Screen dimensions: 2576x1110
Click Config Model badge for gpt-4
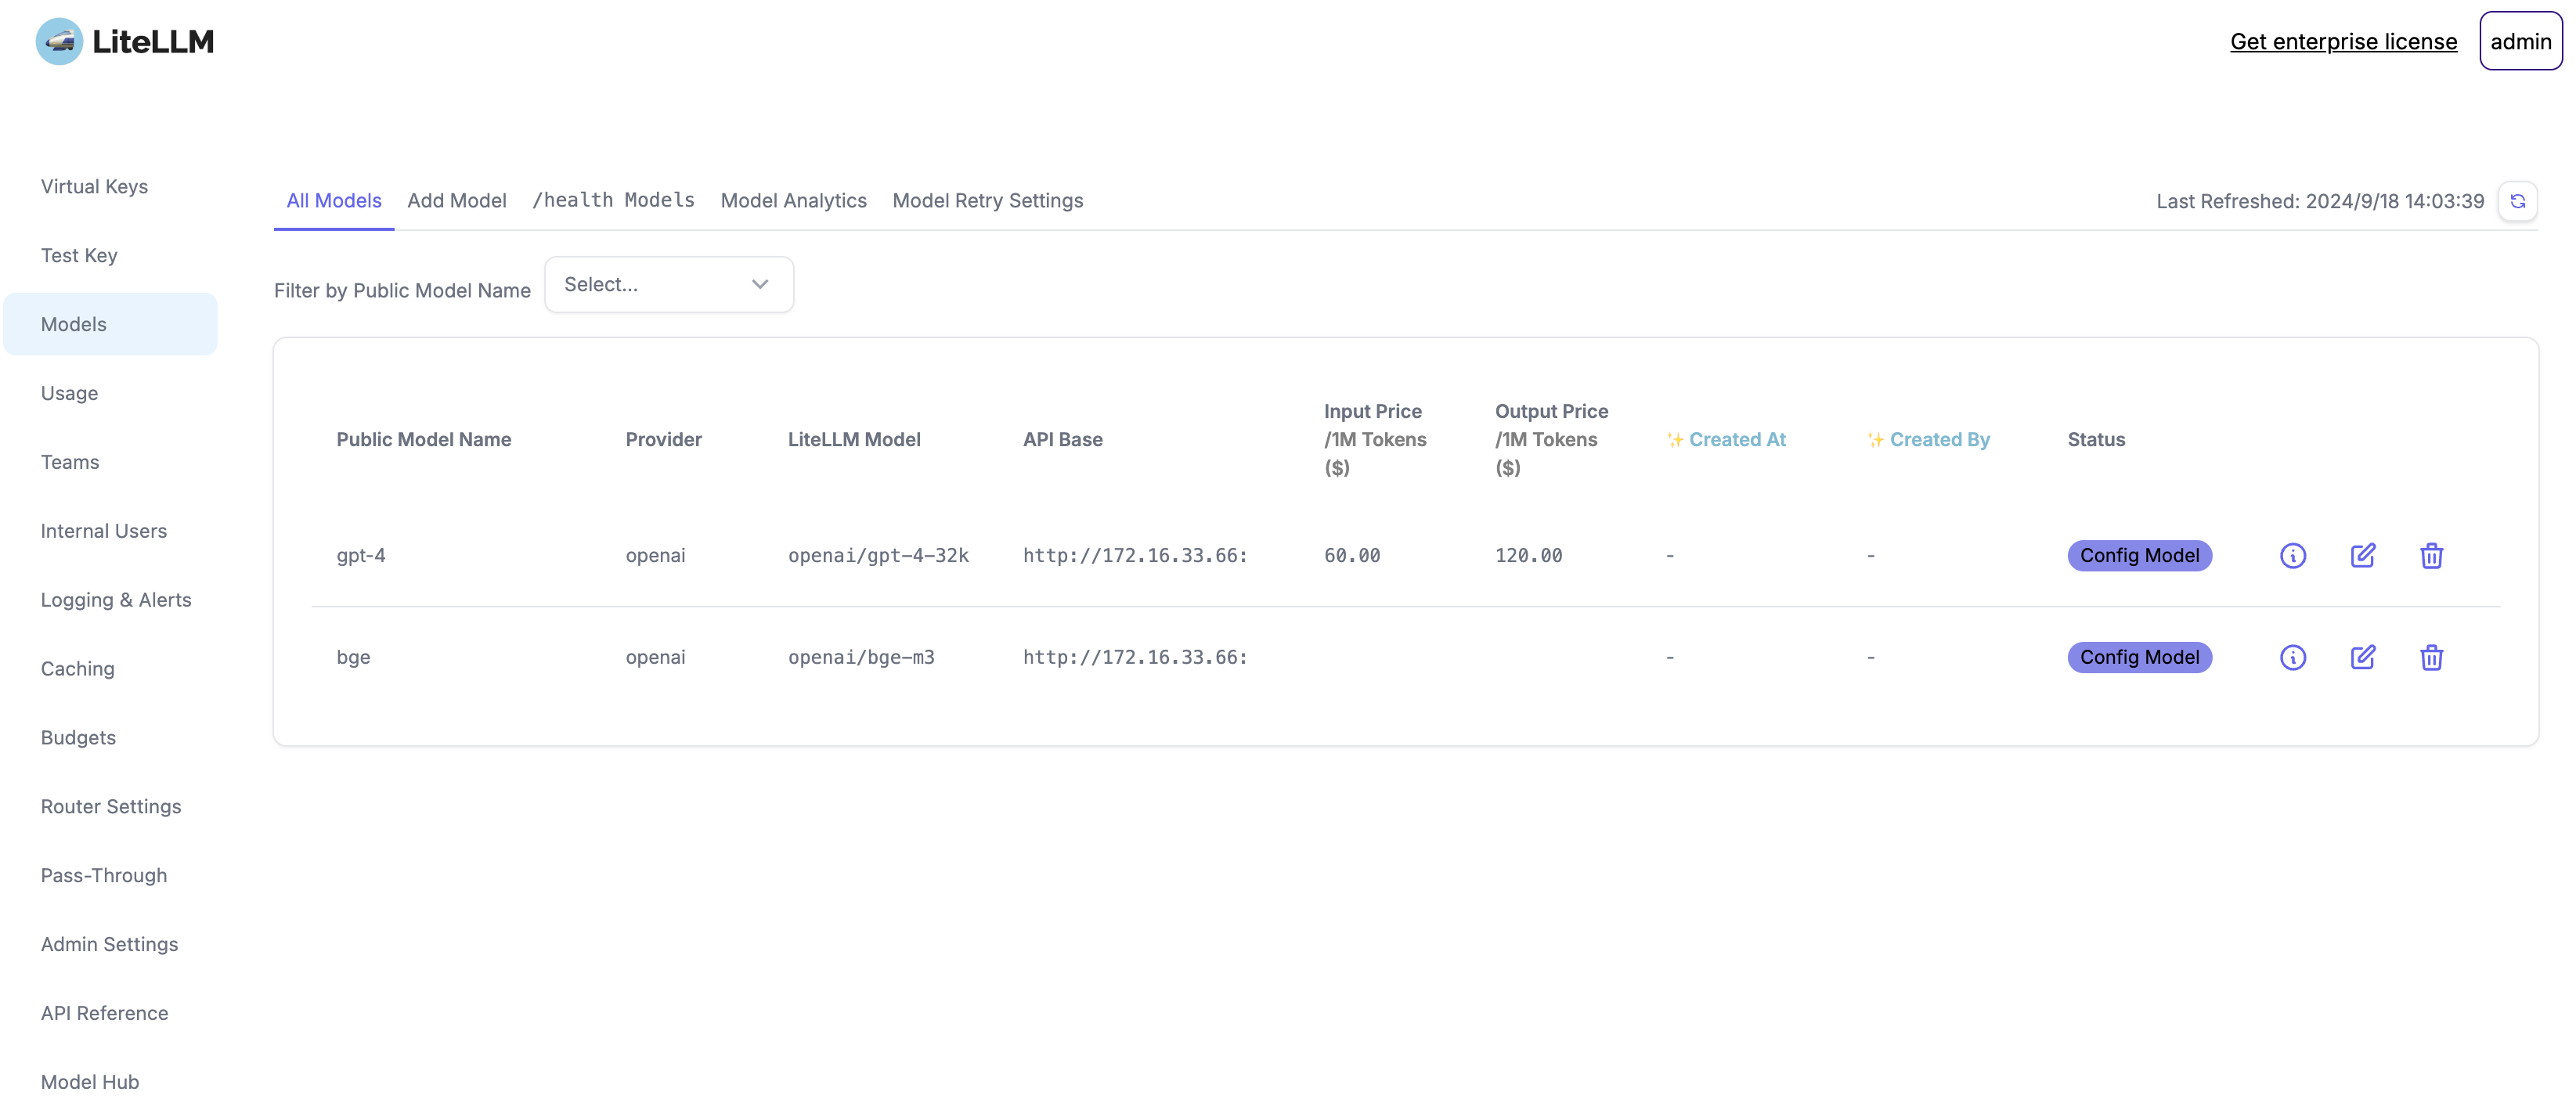point(2139,555)
